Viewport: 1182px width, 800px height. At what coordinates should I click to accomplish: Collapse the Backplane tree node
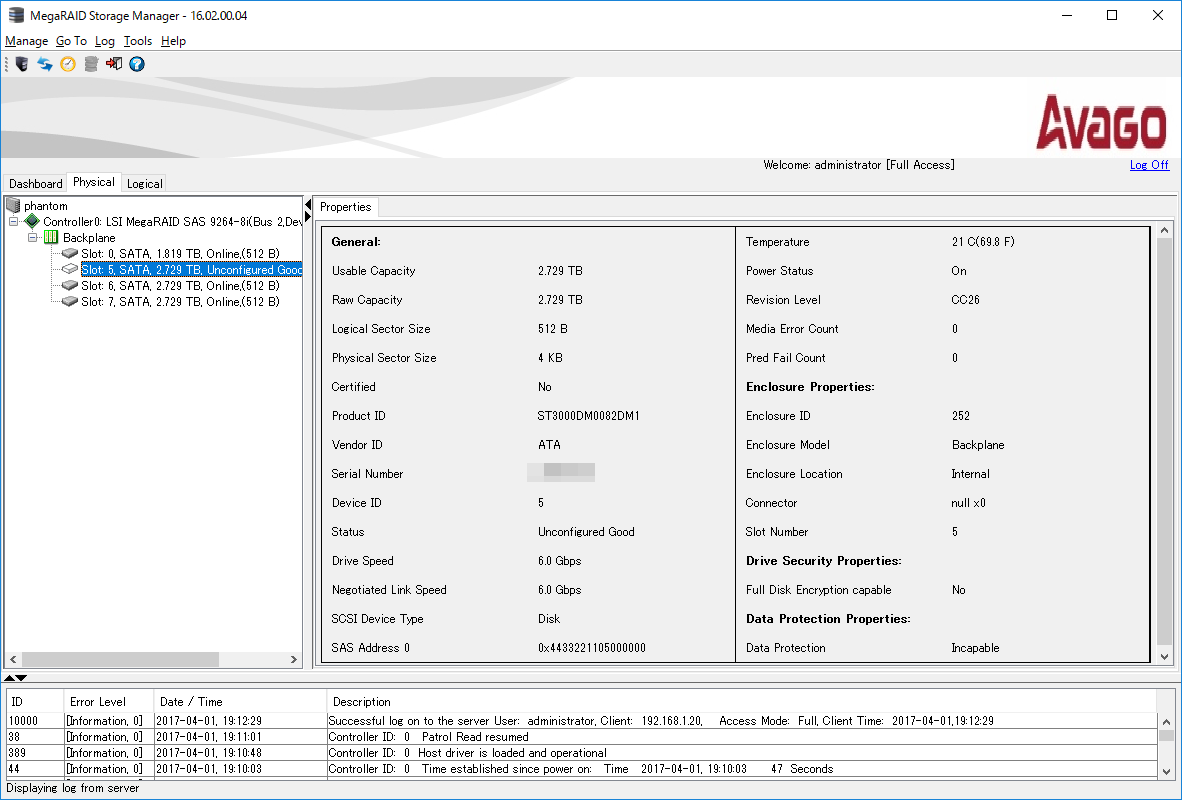[x=33, y=238]
